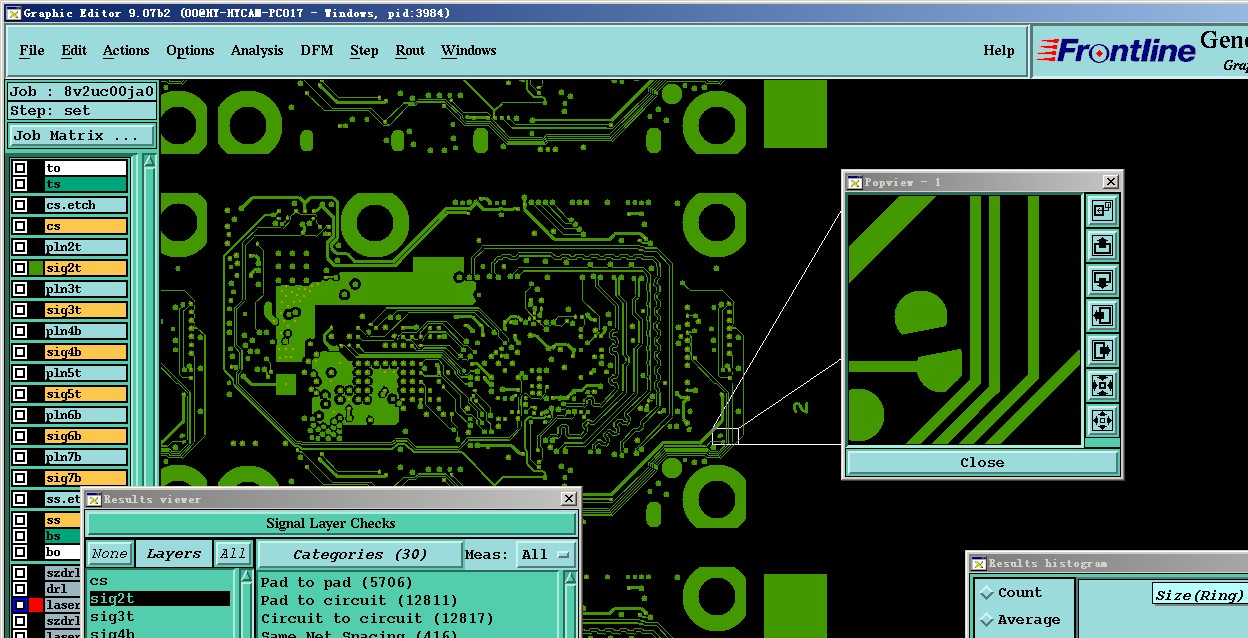
Task: Open the Edit menu
Action: pos(74,50)
